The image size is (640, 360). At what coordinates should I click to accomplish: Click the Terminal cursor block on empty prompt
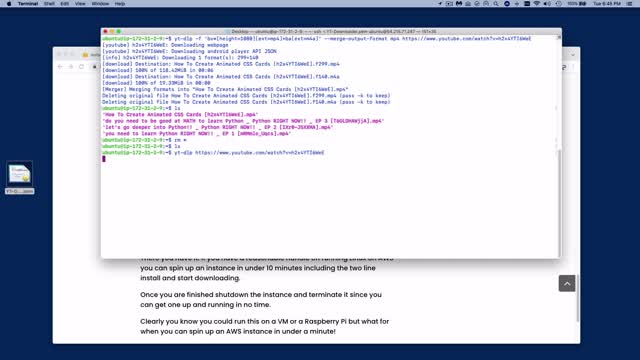click(104, 159)
